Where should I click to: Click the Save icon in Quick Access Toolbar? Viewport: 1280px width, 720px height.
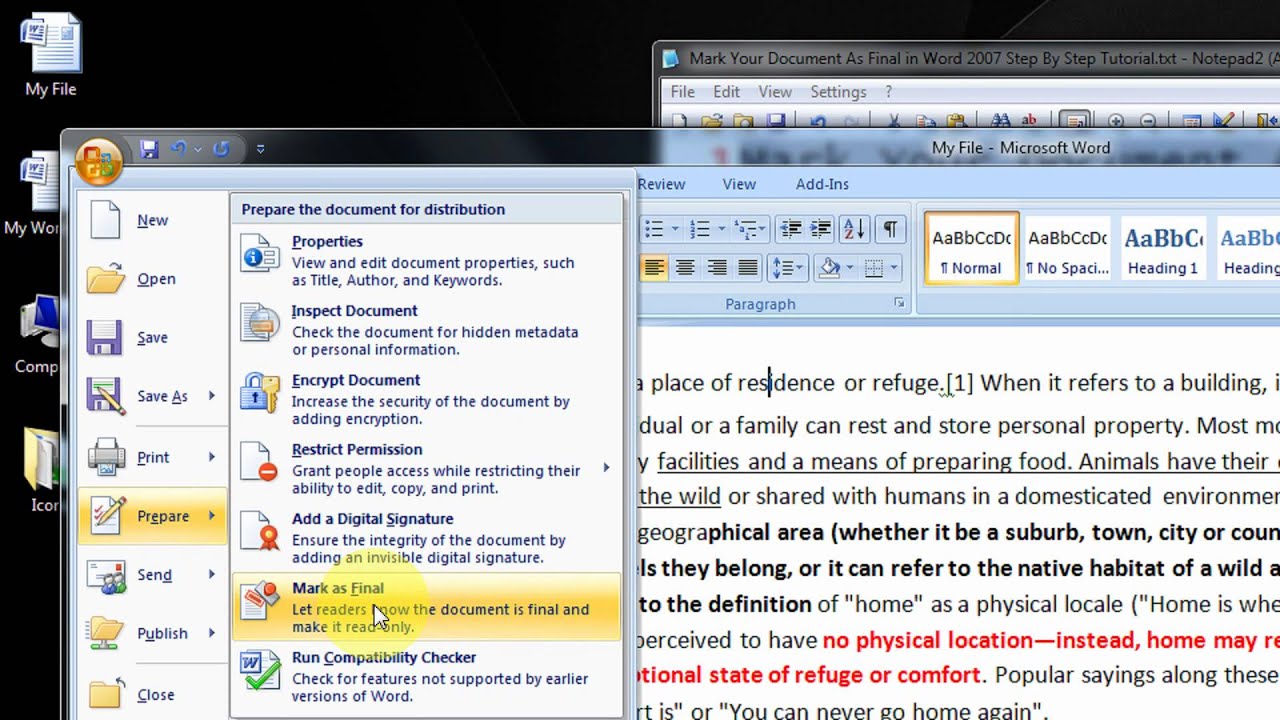pos(150,149)
